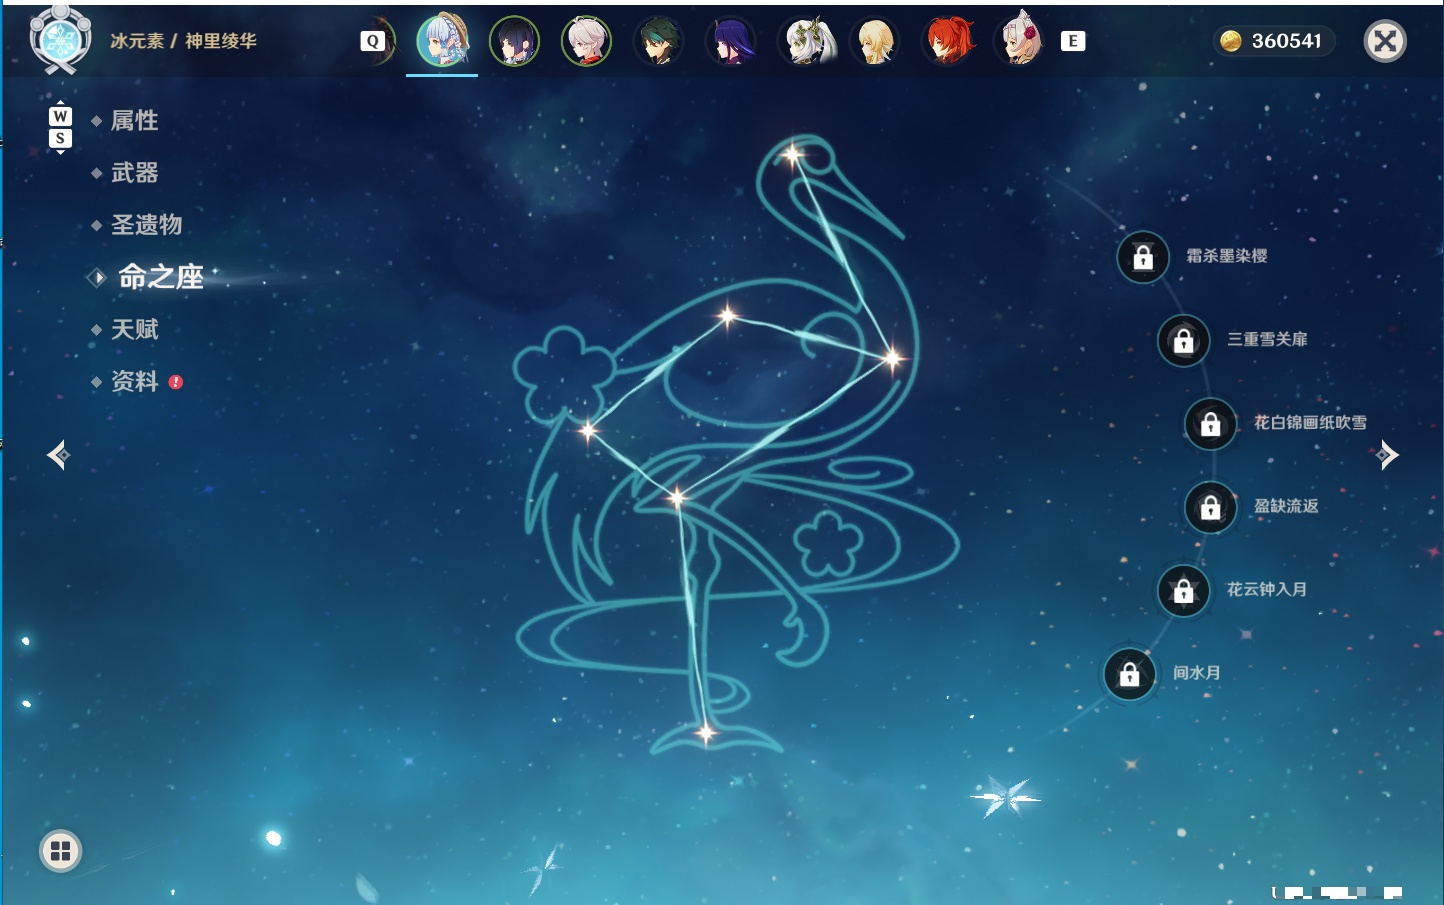Open the grid menu icon at bottom left

click(61, 851)
